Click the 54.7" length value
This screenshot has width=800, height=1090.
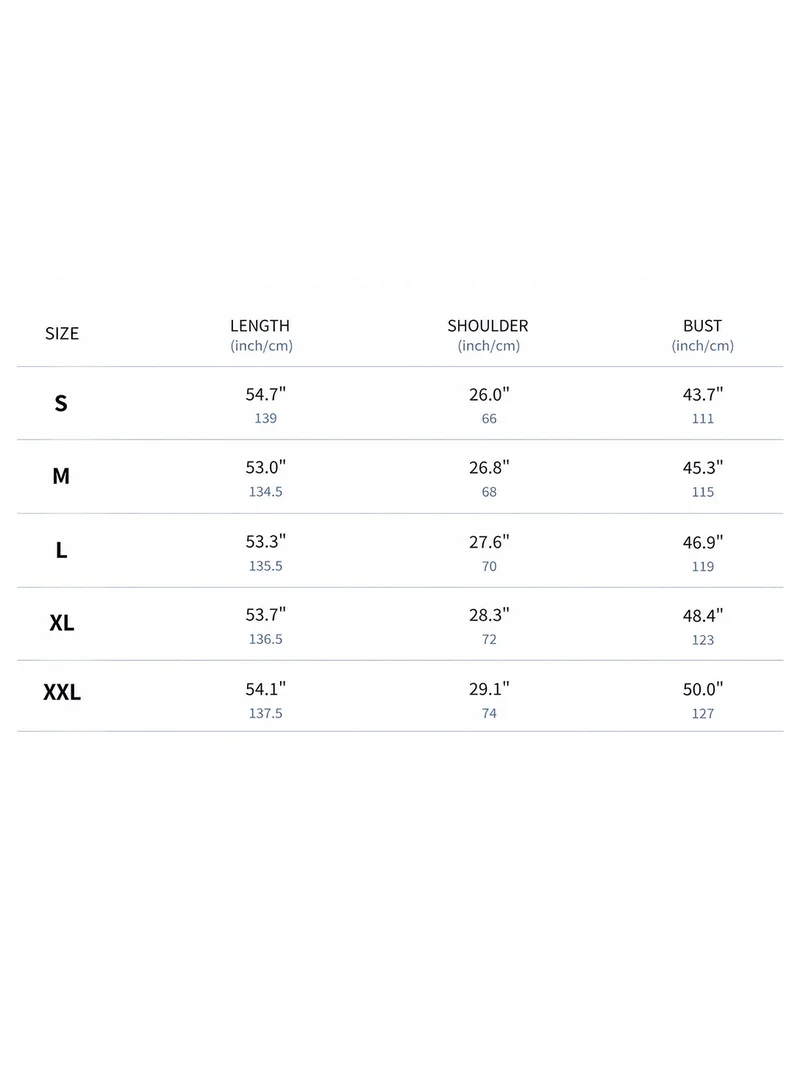[266, 394]
